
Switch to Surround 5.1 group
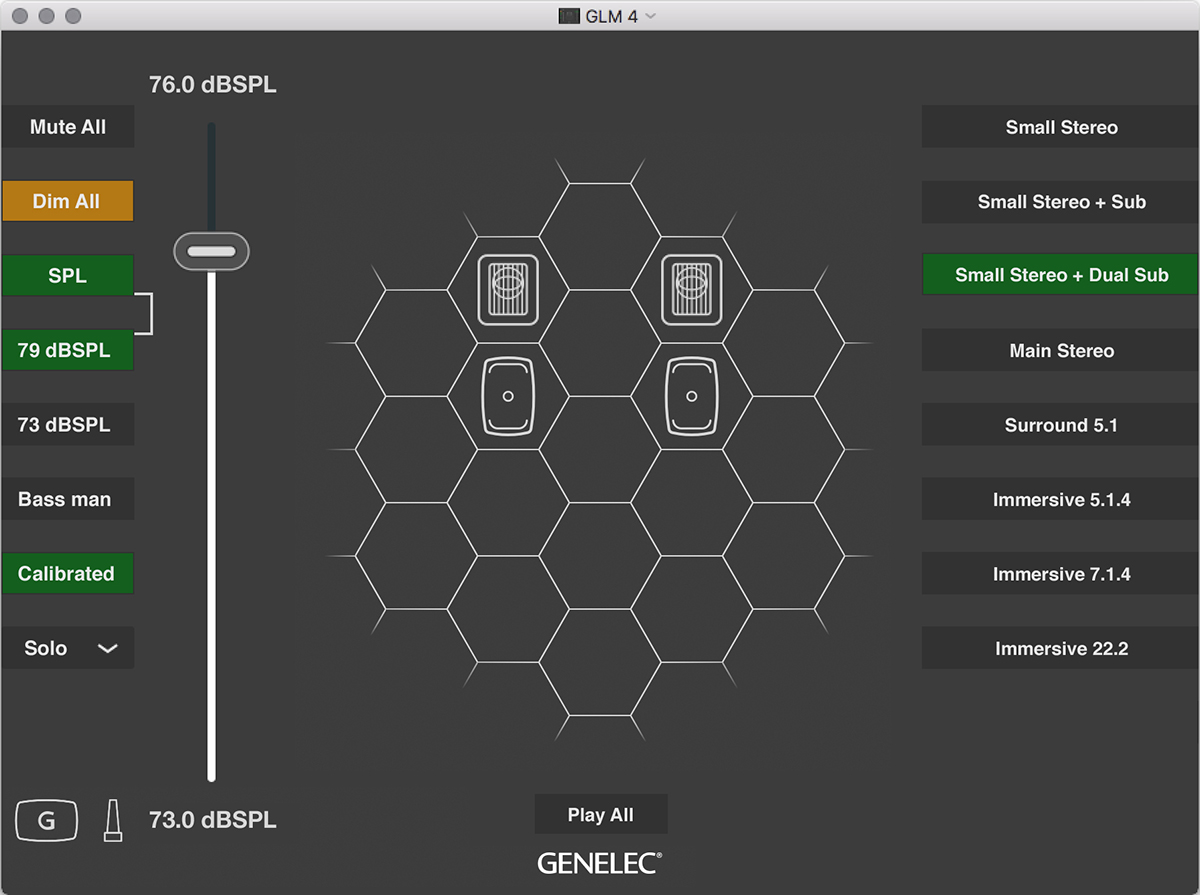[x=1061, y=425]
